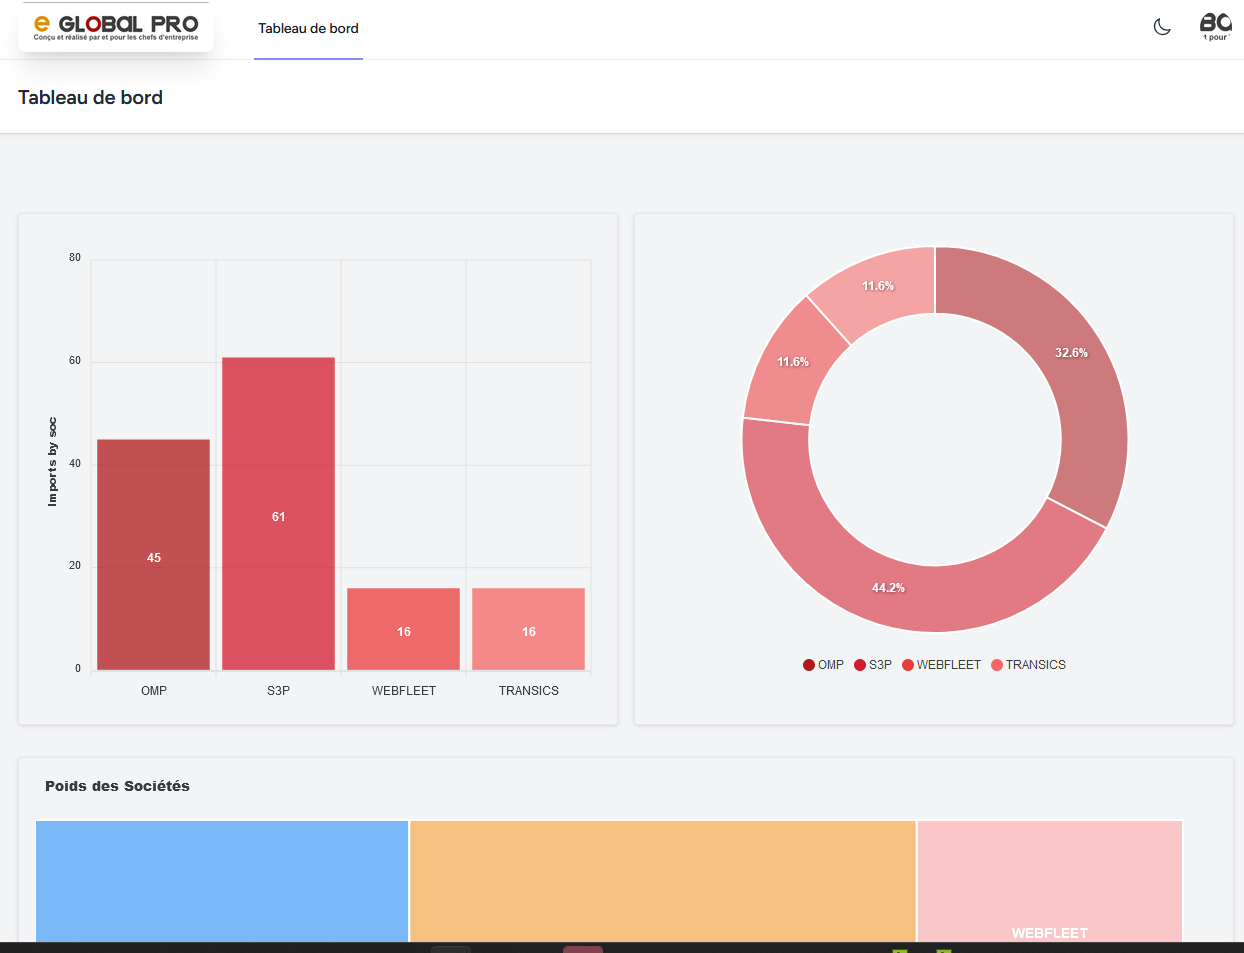Click the Poids des Sociétés heading
This screenshot has width=1244, height=953.
pos(117,786)
